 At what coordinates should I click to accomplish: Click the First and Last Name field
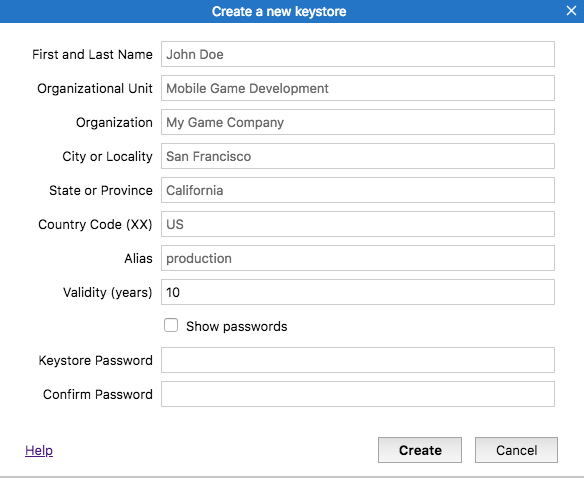[x=358, y=54]
